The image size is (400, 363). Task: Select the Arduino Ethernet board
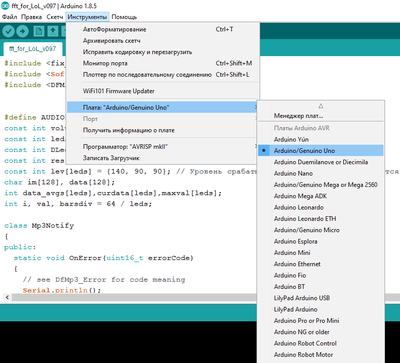pyautogui.click(x=321, y=264)
